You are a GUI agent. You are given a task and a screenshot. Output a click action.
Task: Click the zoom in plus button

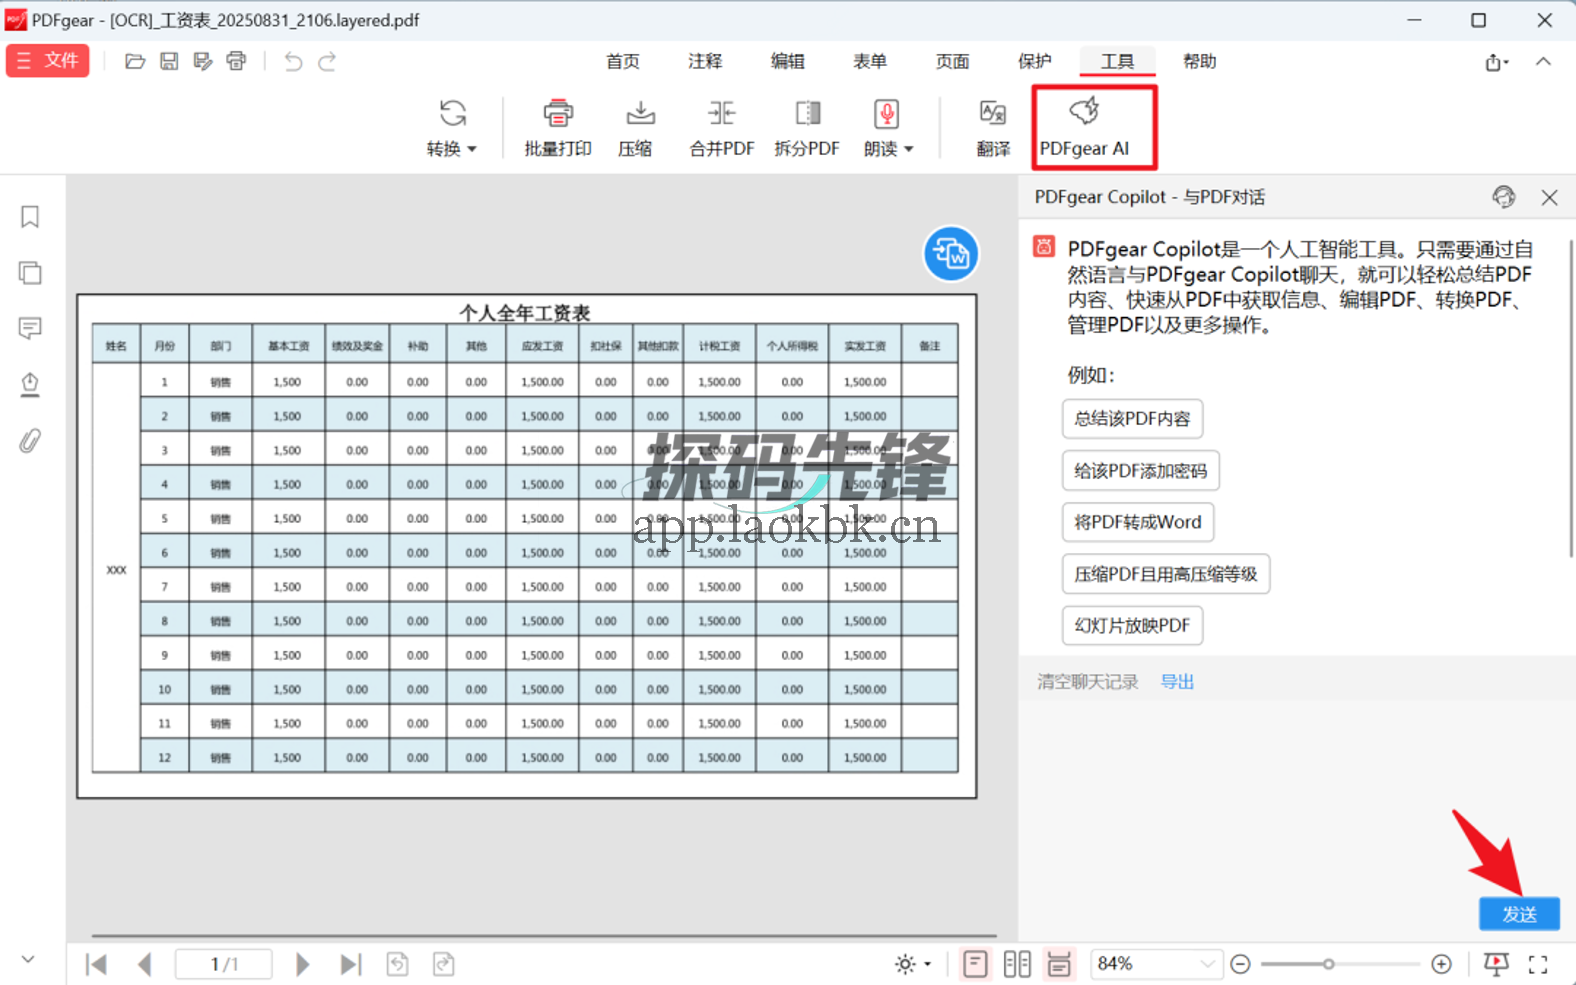[1441, 964]
